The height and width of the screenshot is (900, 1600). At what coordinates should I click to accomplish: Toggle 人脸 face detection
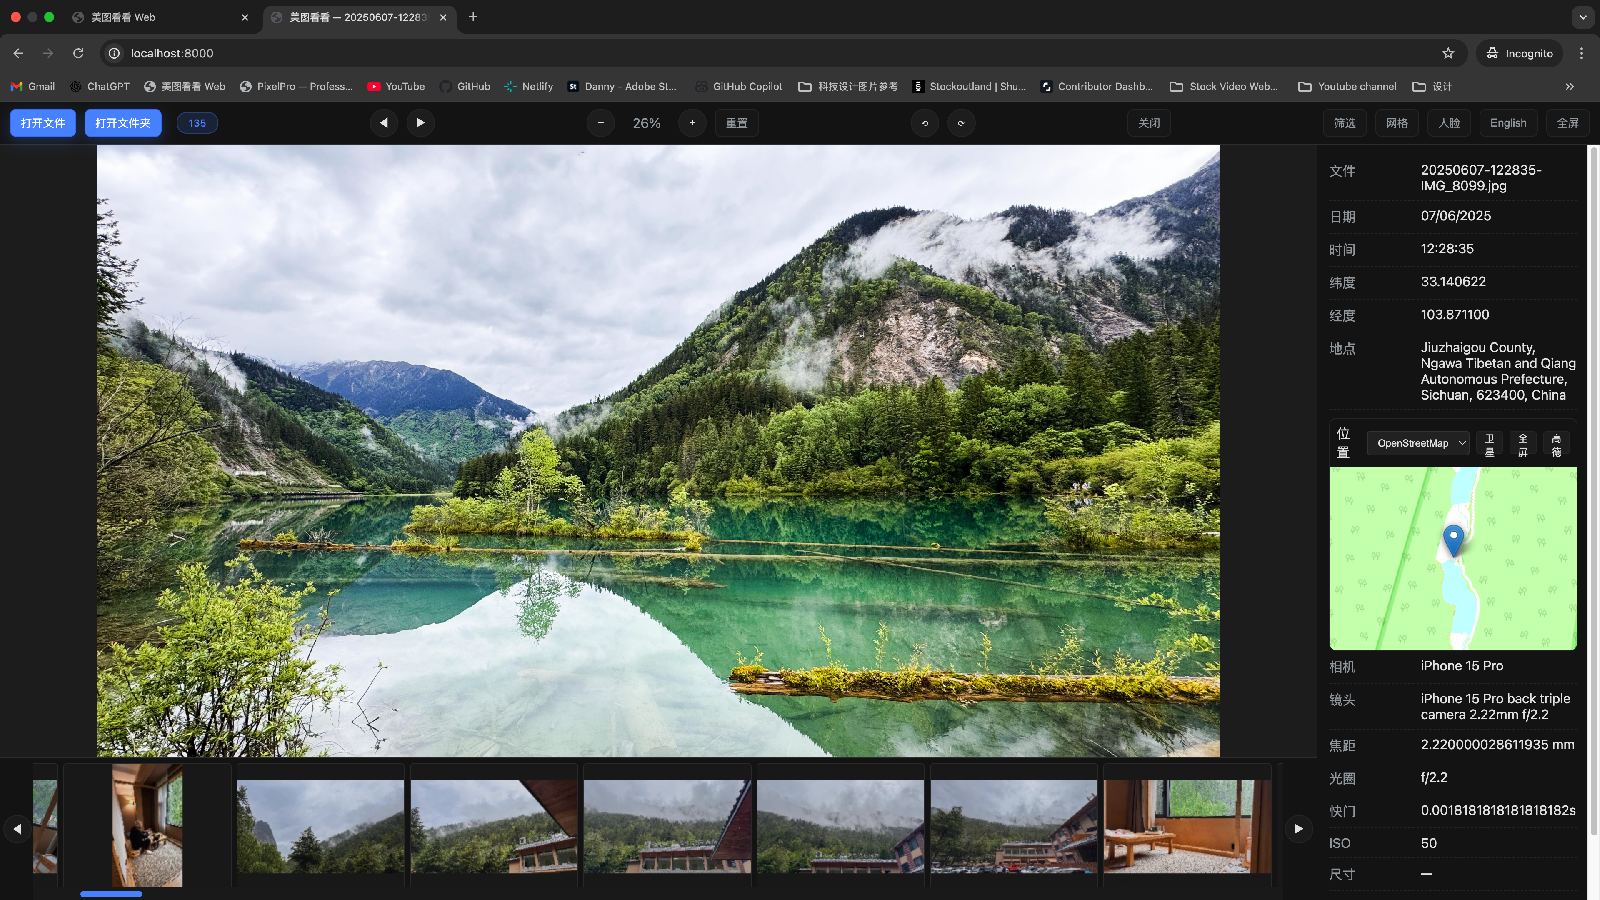1449,123
